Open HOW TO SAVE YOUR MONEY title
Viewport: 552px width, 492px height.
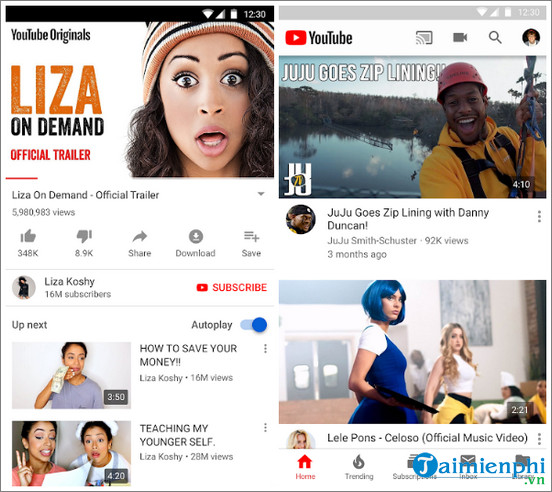pos(188,355)
